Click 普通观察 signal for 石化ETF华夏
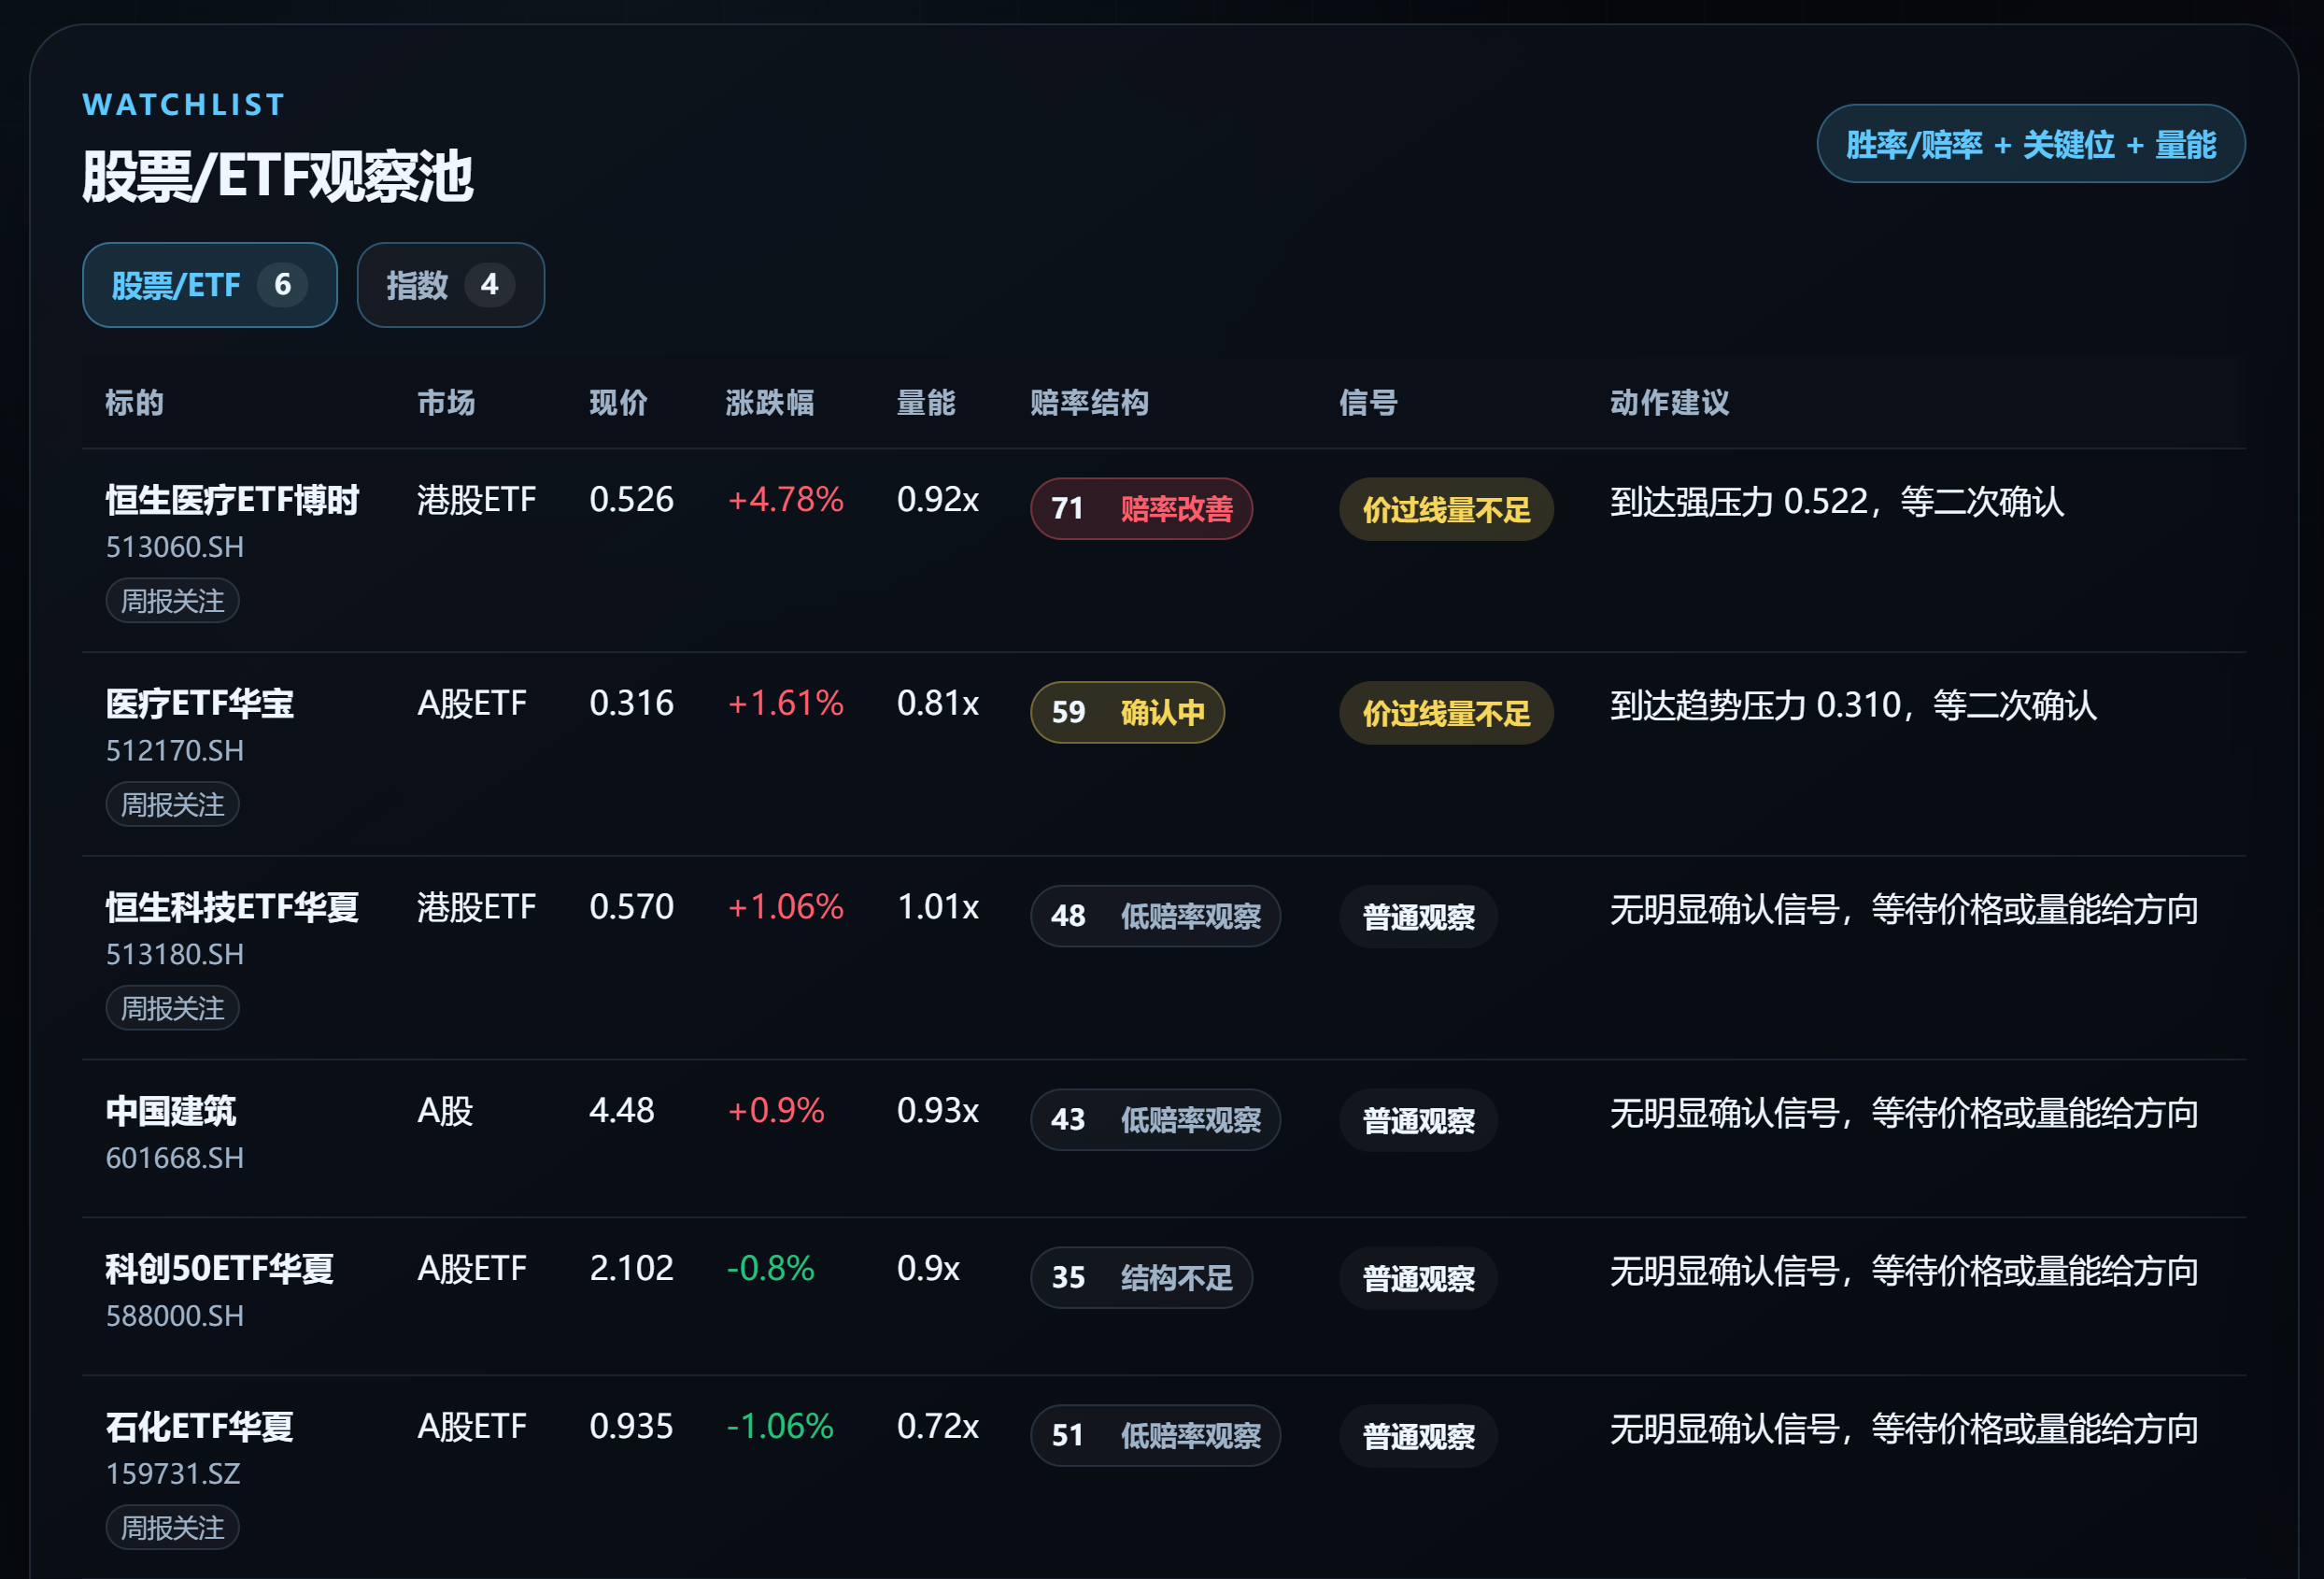The image size is (2324, 1579). tap(1418, 1436)
